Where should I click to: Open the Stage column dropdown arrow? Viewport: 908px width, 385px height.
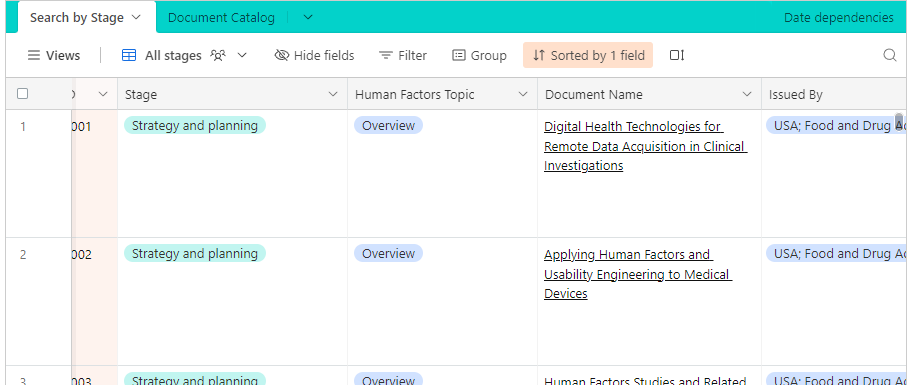(333, 94)
